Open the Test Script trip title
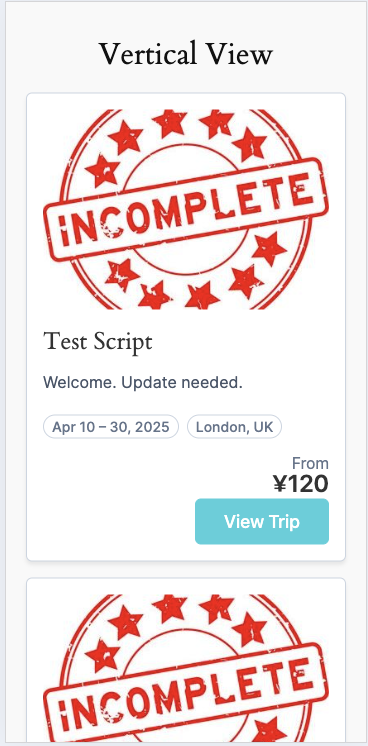Image resolution: width=368 pixels, height=746 pixels. (98, 342)
